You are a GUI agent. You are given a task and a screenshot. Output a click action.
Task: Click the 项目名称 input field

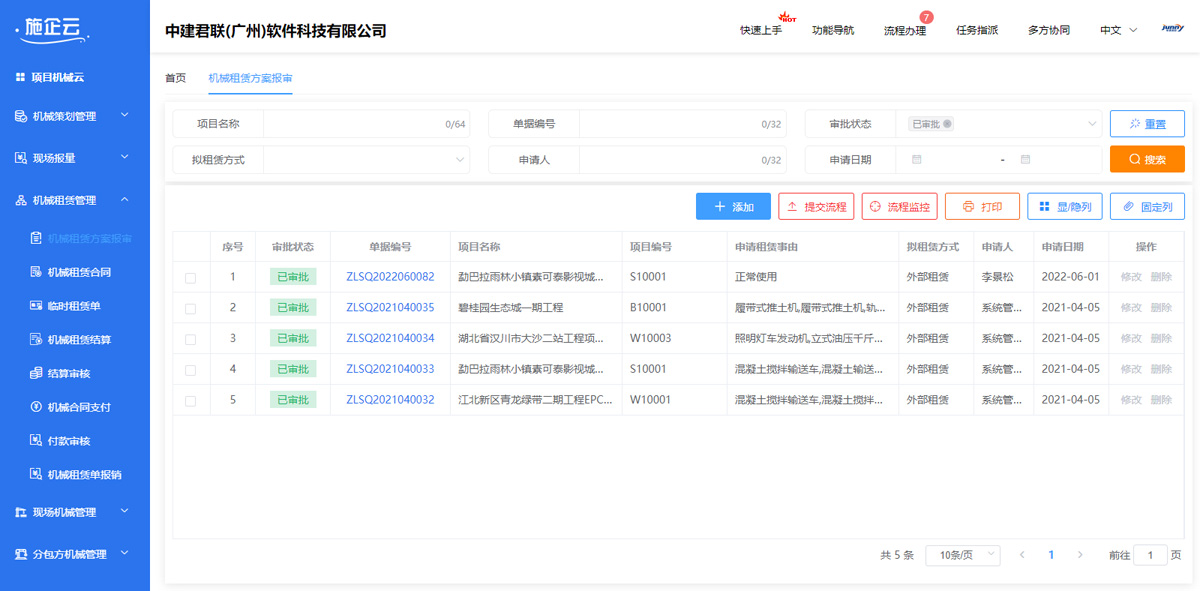(x=366, y=124)
